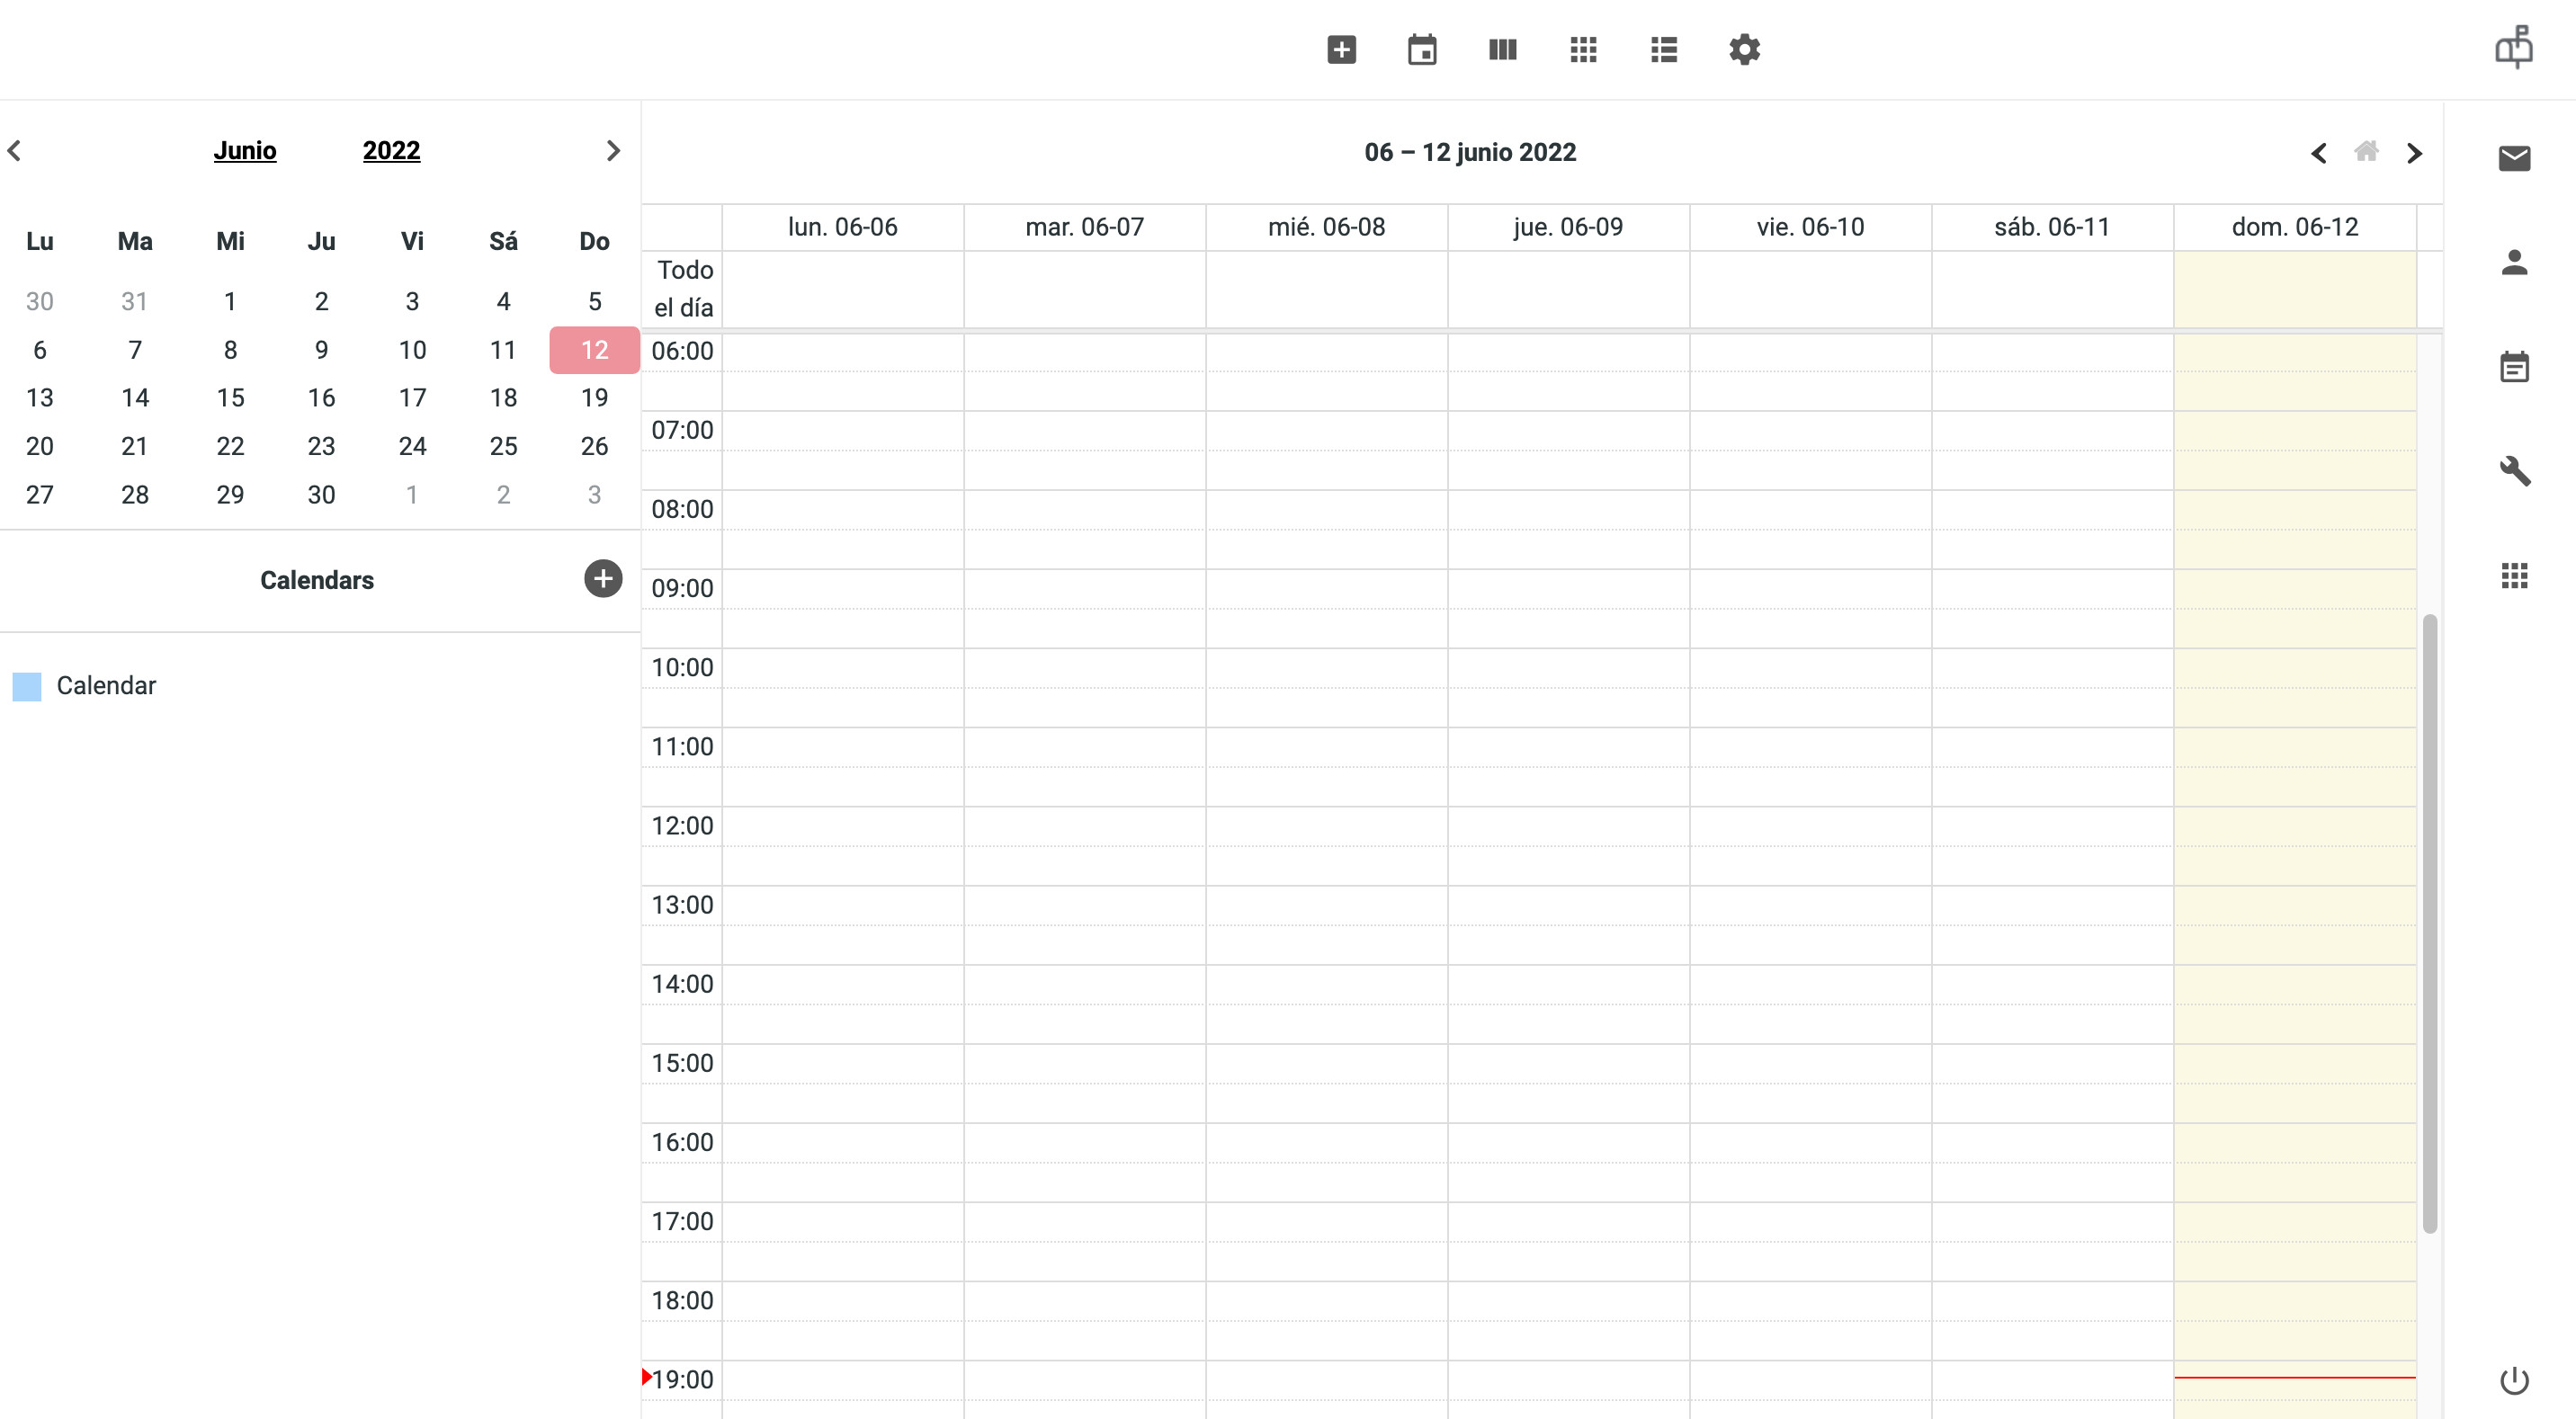Viewport: 2576px width, 1419px height.
Task: Click the Todo el día label
Action: point(684,289)
